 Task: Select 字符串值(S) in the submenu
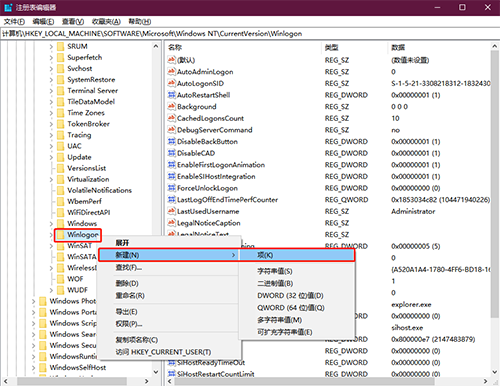pos(298,271)
